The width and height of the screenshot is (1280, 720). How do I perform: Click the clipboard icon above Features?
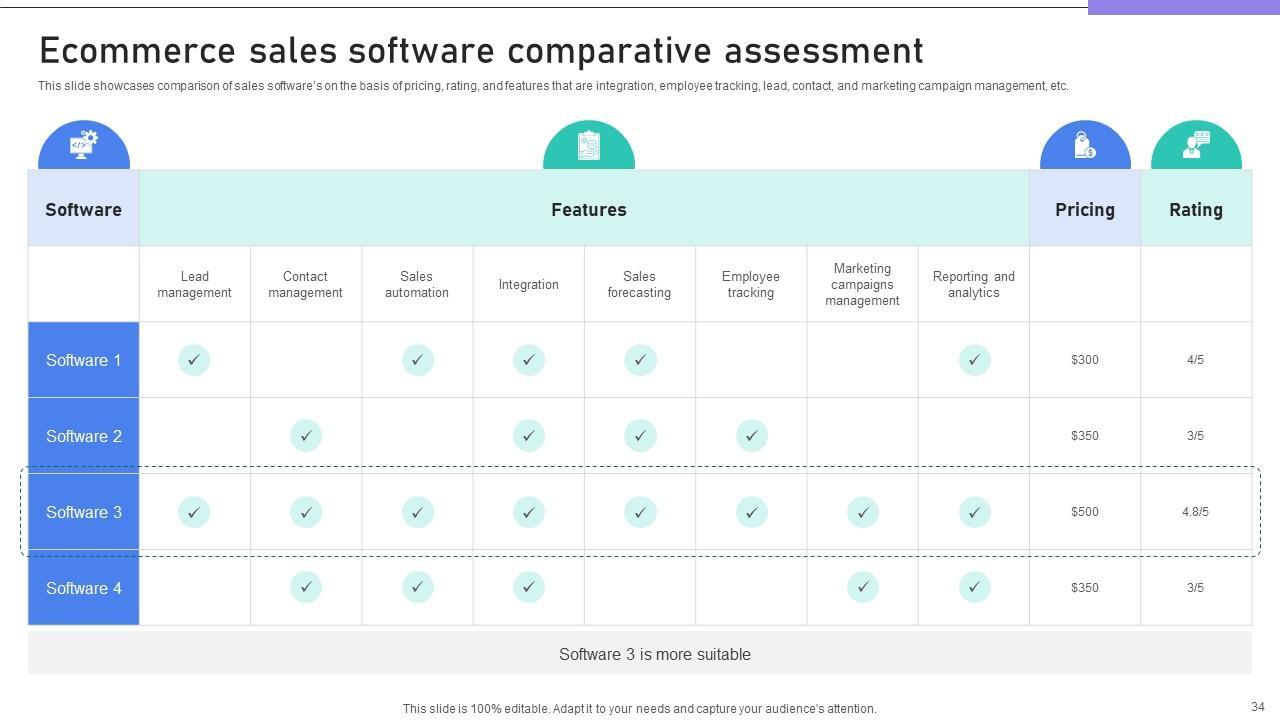tap(589, 146)
